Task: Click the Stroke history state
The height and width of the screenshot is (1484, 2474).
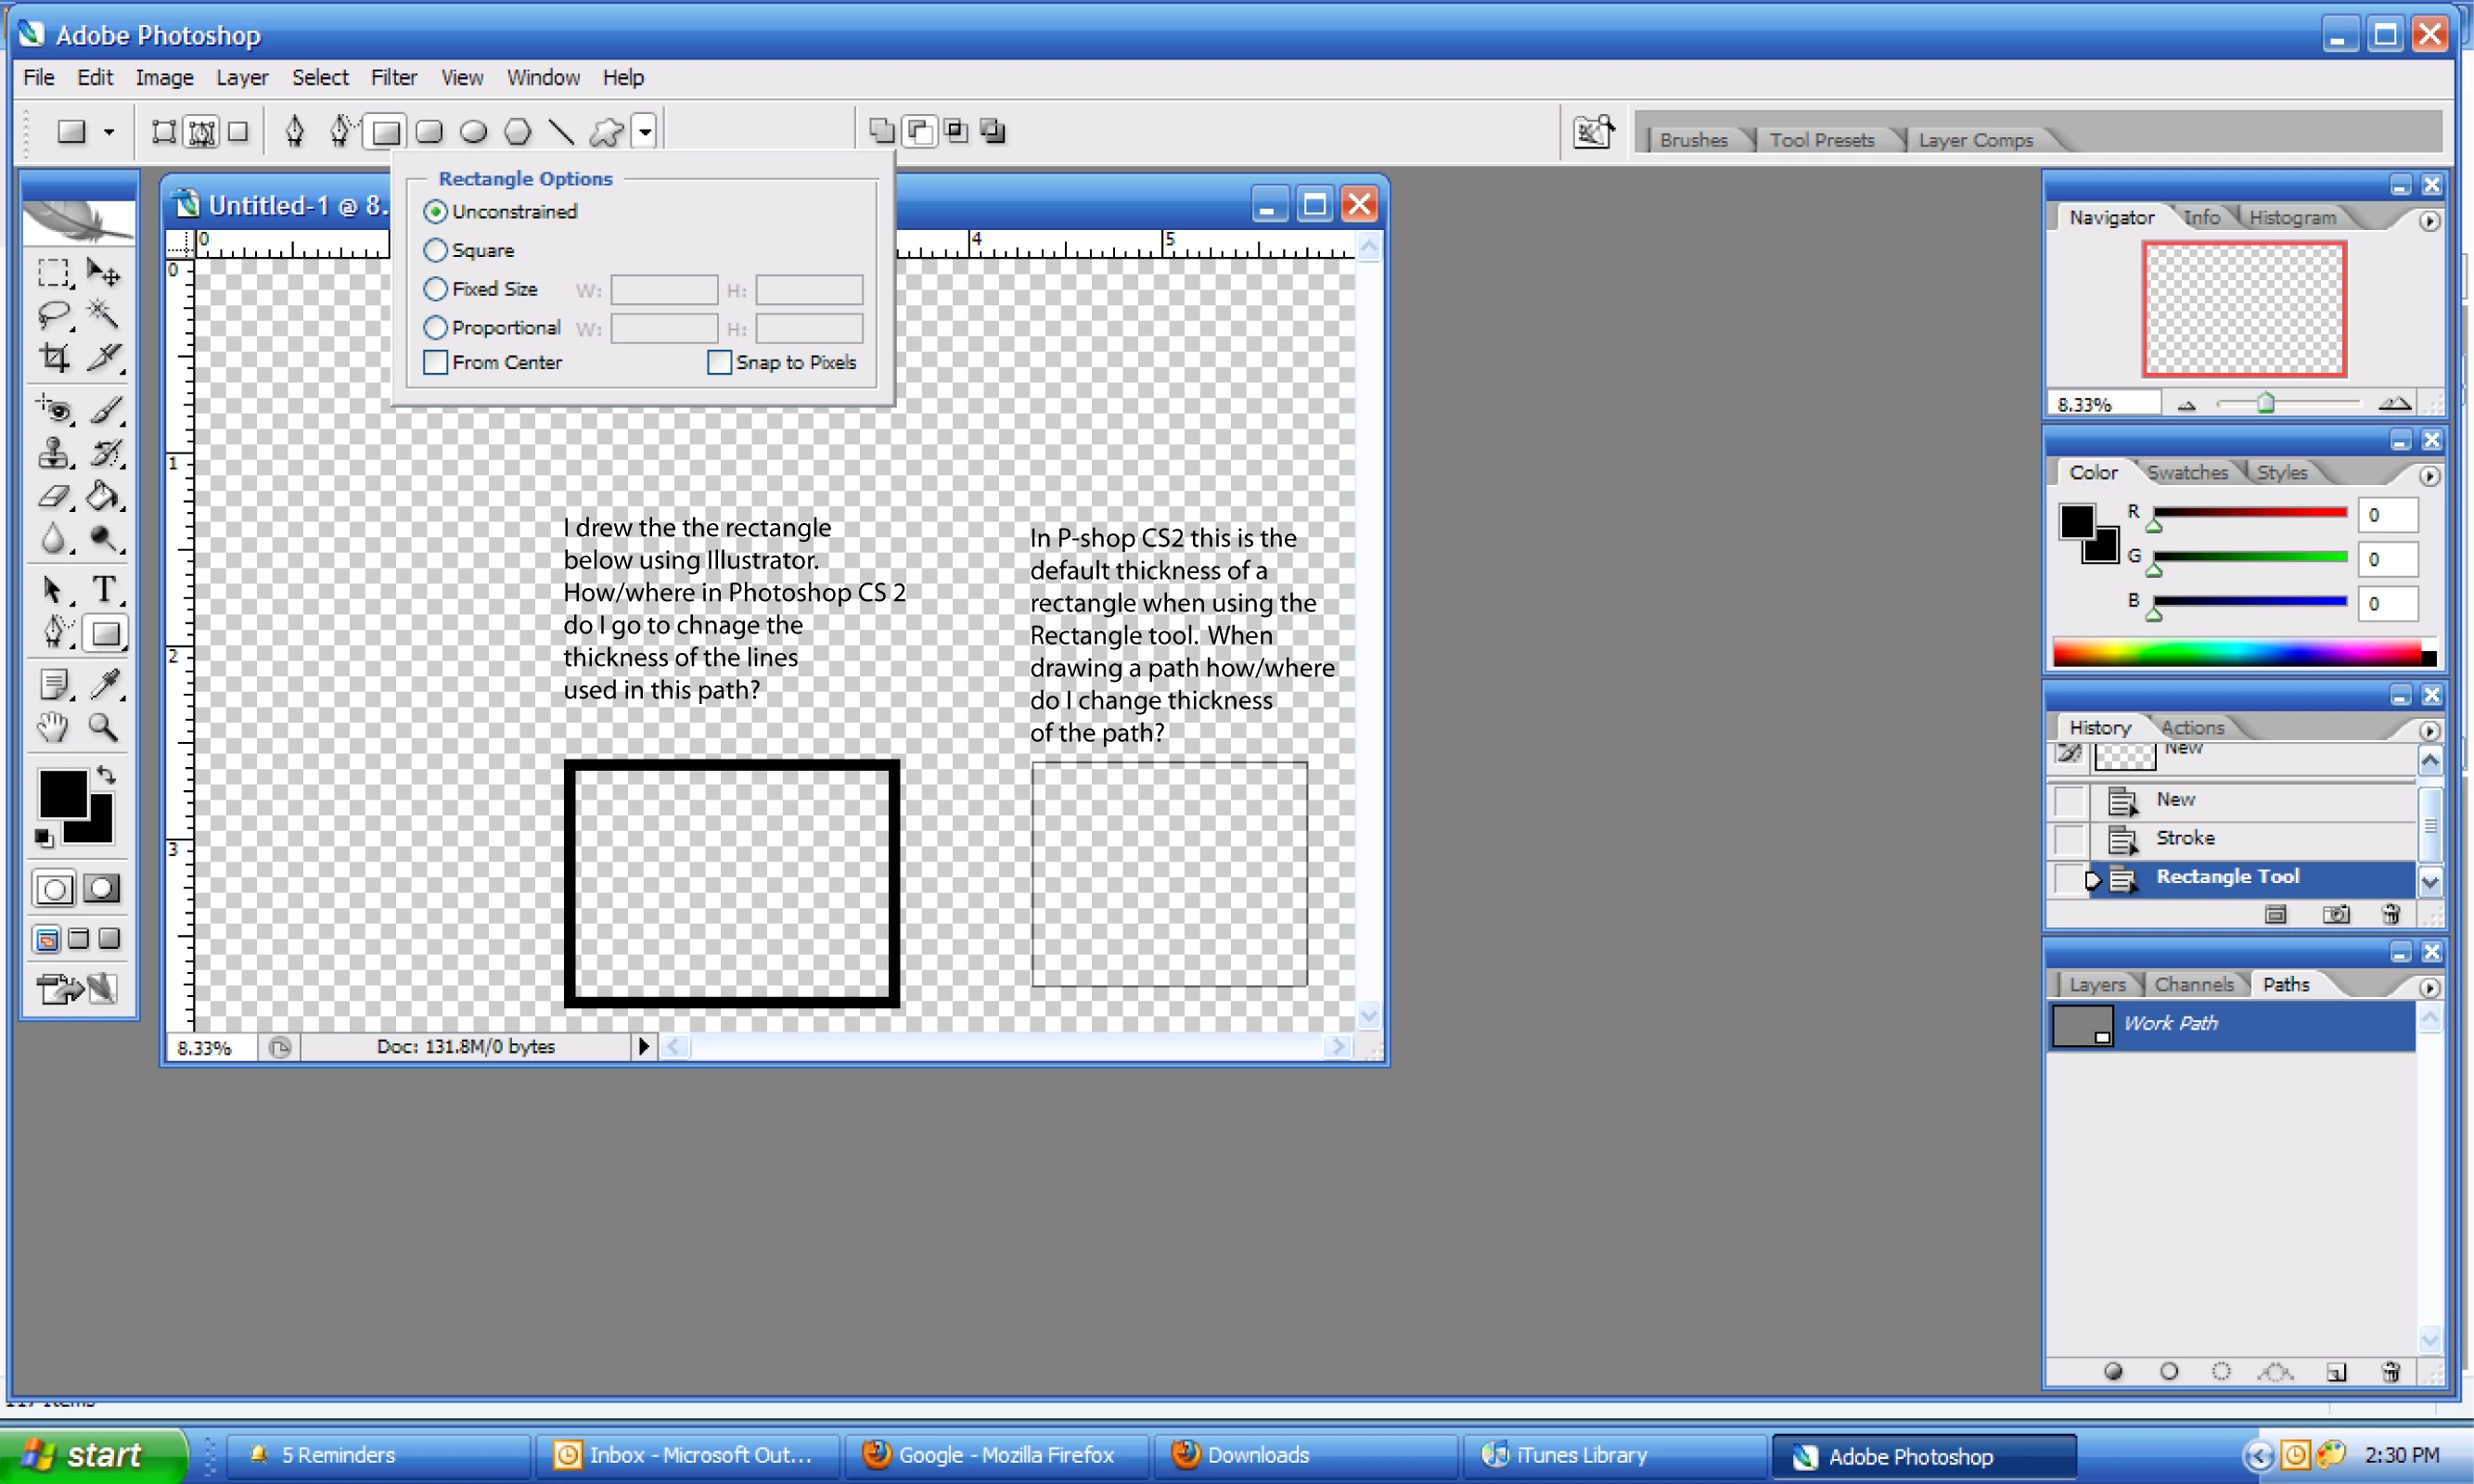Action: click(2184, 838)
